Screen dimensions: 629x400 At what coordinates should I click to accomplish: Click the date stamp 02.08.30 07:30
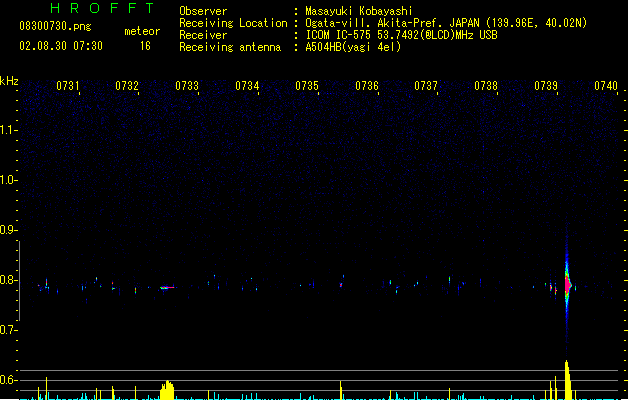point(61,46)
